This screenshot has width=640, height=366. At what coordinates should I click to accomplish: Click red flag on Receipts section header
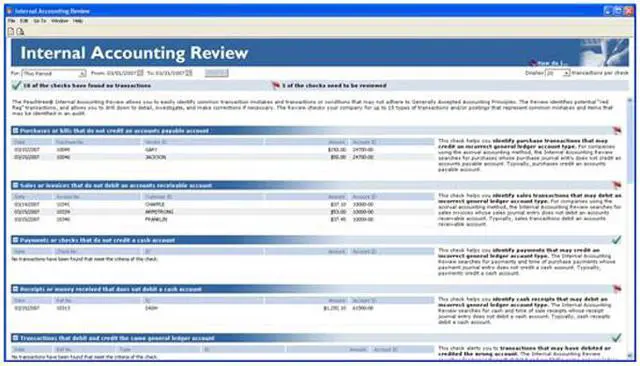coord(617,289)
